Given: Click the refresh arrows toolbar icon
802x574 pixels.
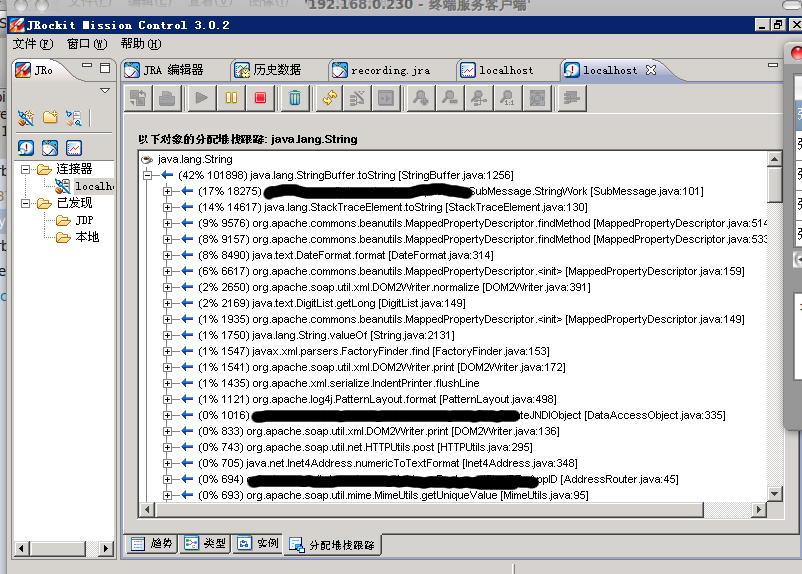Looking at the screenshot, I should [330, 97].
